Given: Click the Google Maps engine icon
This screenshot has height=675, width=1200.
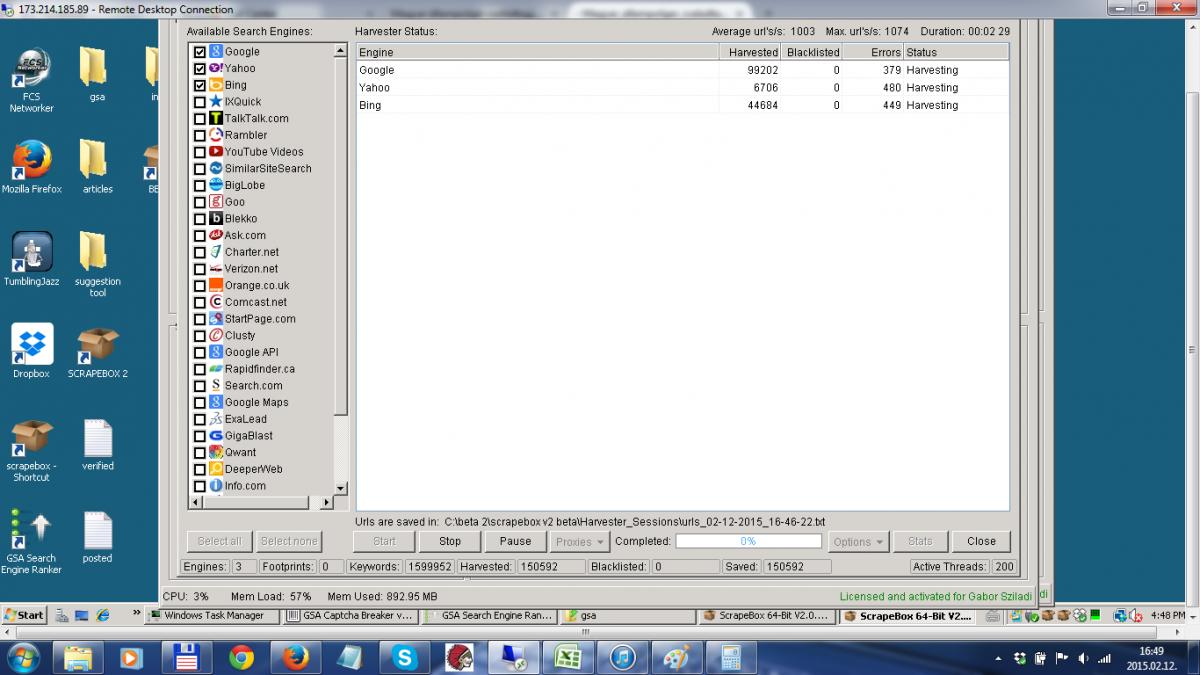Looking at the screenshot, I should click(215, 402).
